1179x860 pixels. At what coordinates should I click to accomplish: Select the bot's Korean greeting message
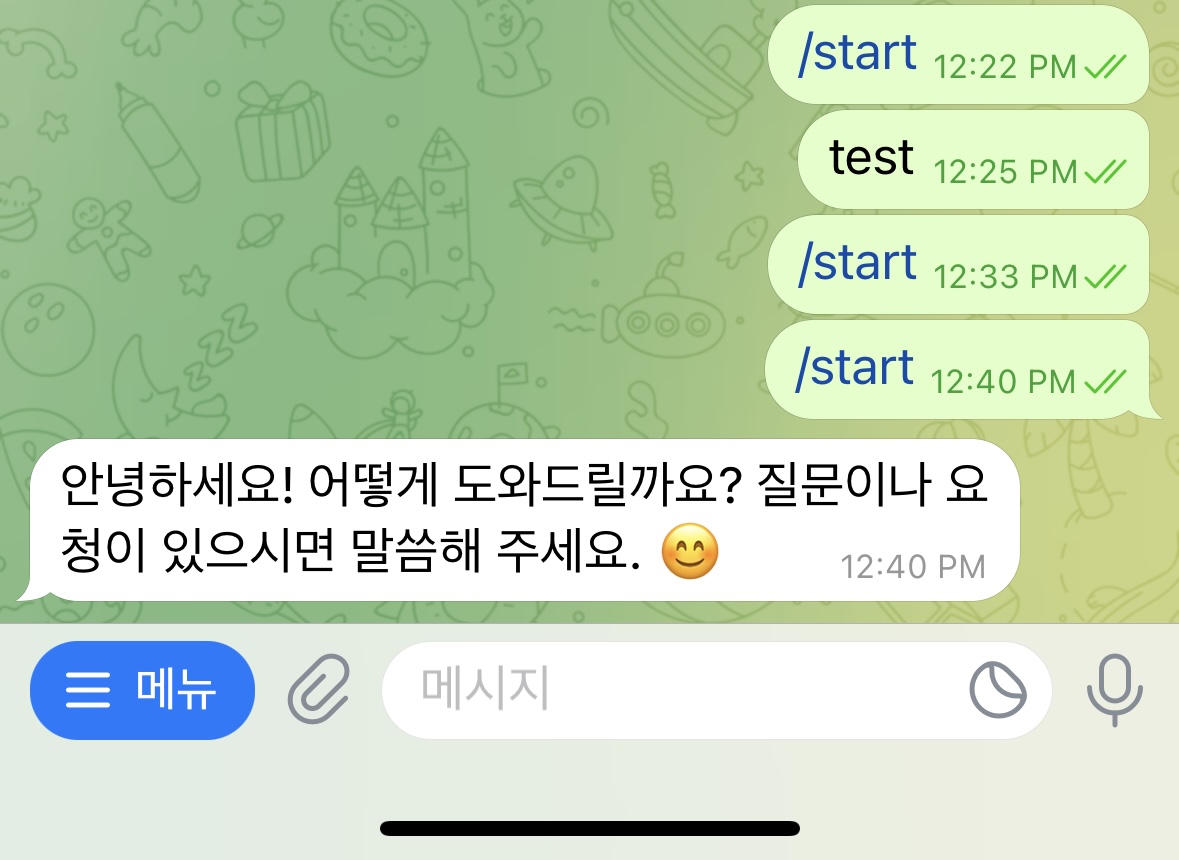coord(525,520)
